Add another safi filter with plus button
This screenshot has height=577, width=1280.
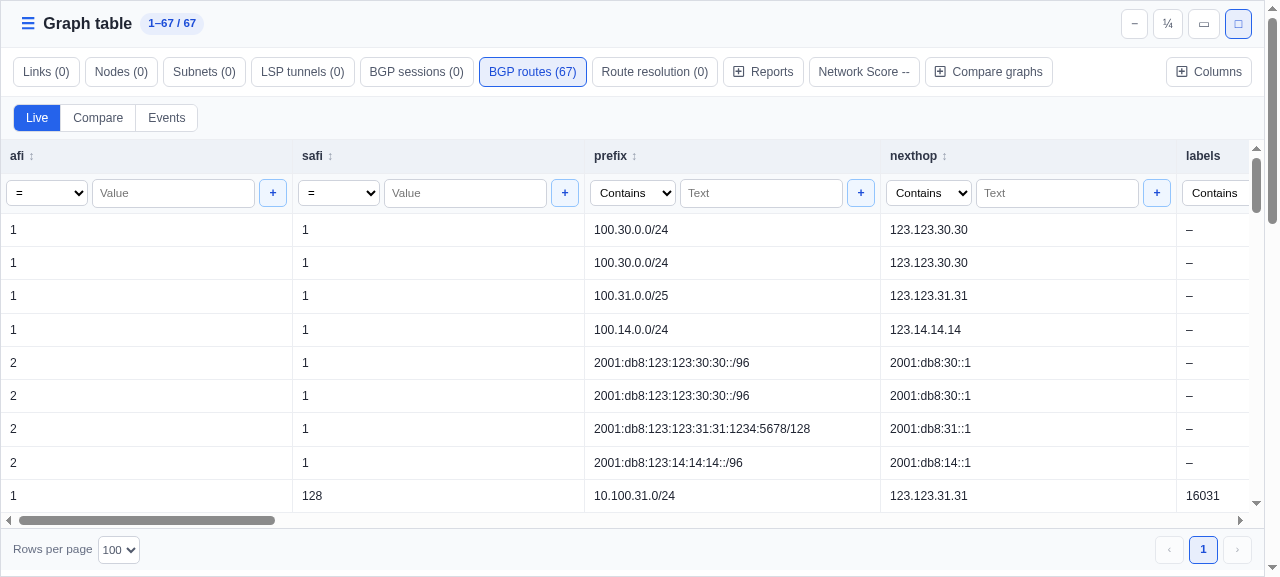tap(565, 193)
